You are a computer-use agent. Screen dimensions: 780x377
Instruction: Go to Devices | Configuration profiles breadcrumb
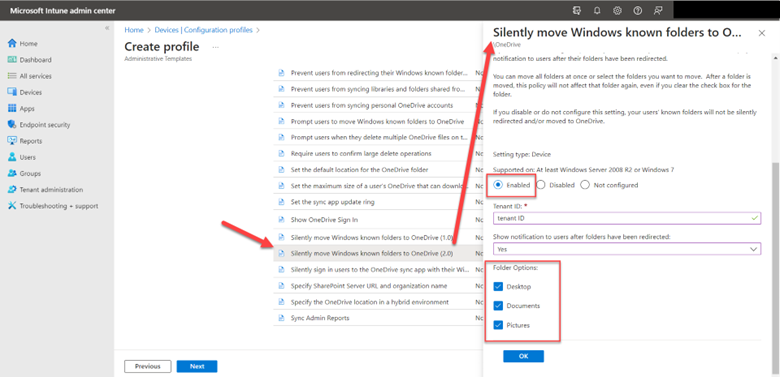pyautogui.click(x=203, y=30)
